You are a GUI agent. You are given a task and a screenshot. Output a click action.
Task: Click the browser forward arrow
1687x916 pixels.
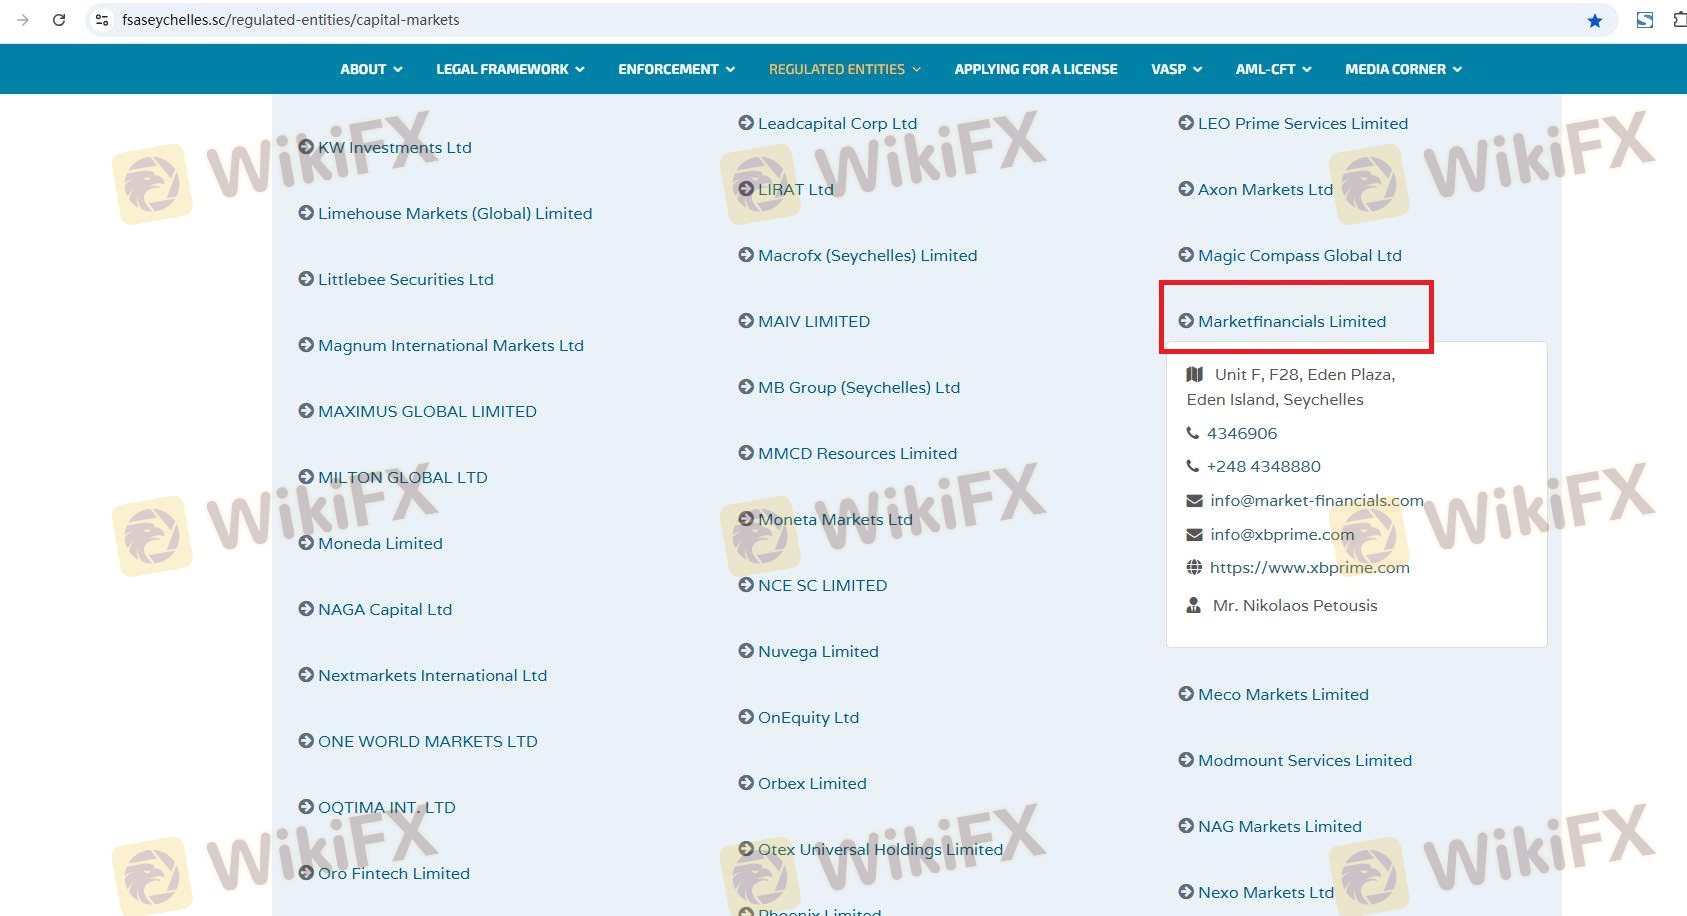[x=23, y=20]
